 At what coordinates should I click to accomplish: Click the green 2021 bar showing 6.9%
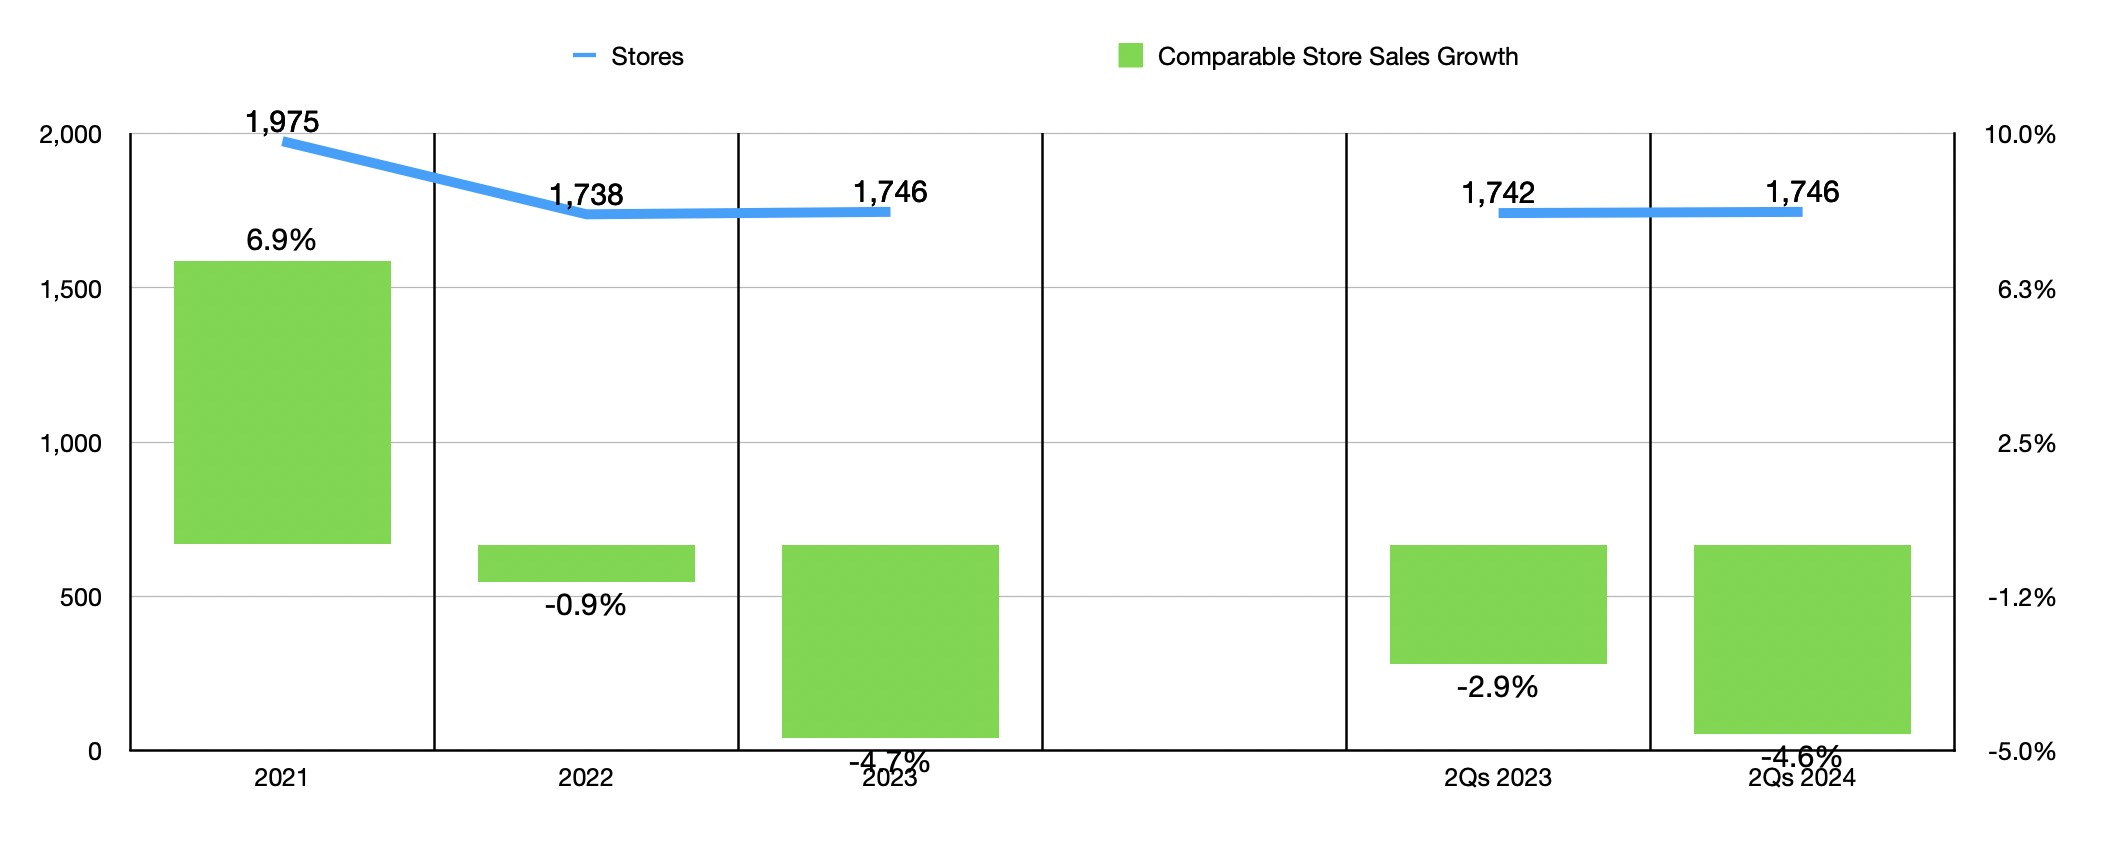[282, 402]
